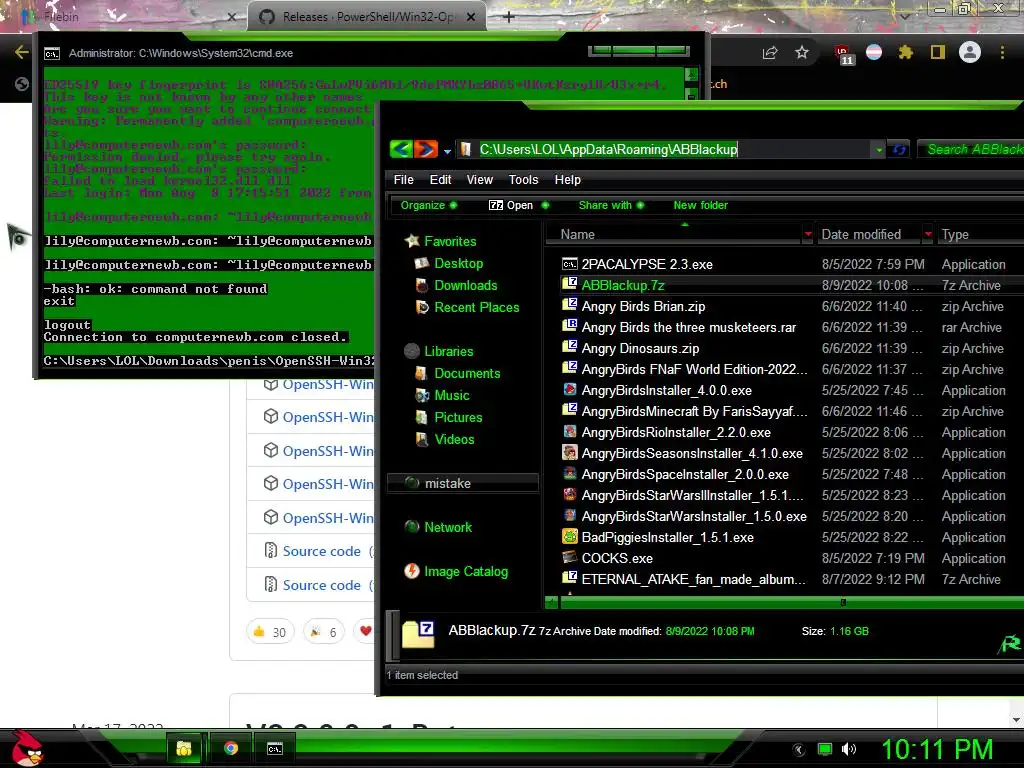Select Network in navigation pane

tap(438, 527)
